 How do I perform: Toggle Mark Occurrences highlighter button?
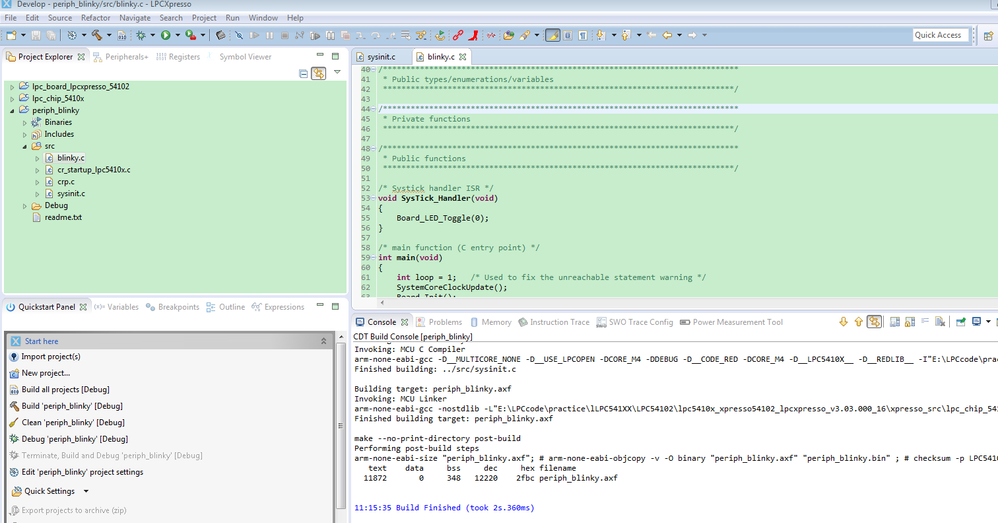pos(552,35)
